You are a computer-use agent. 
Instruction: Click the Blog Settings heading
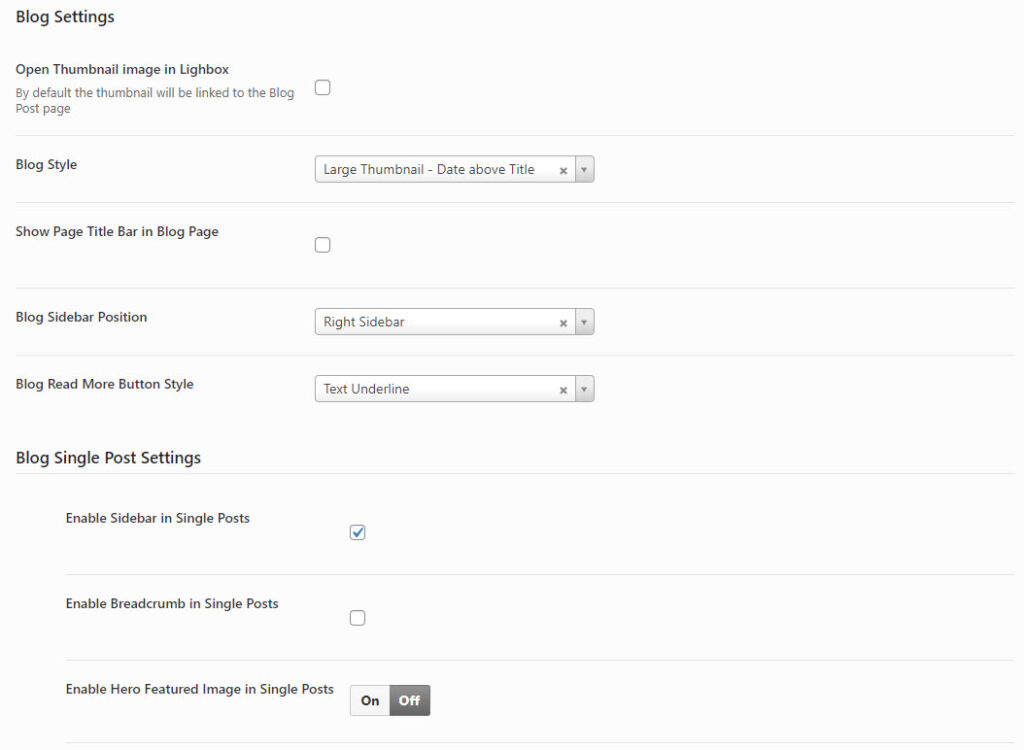pyautogui.click(x=65, y=17)
